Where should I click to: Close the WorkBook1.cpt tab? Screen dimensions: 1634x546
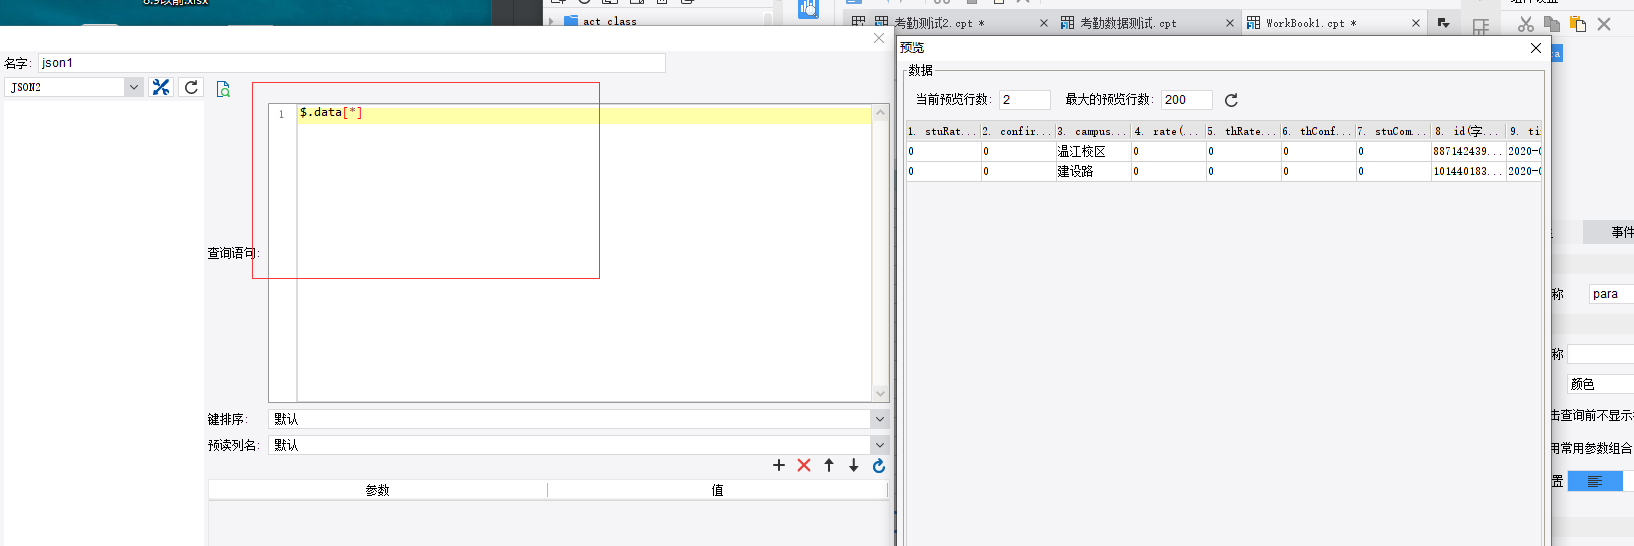pyautogui.click(x=1416, y=23)
